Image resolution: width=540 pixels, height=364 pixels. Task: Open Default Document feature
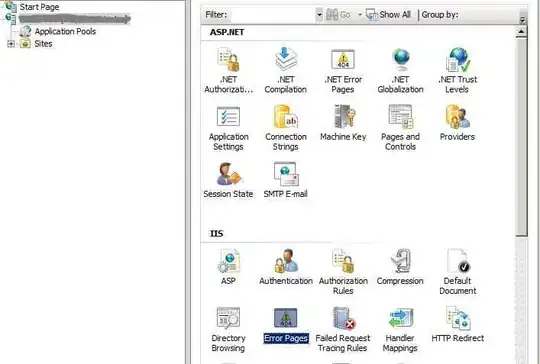click(457, 272)
